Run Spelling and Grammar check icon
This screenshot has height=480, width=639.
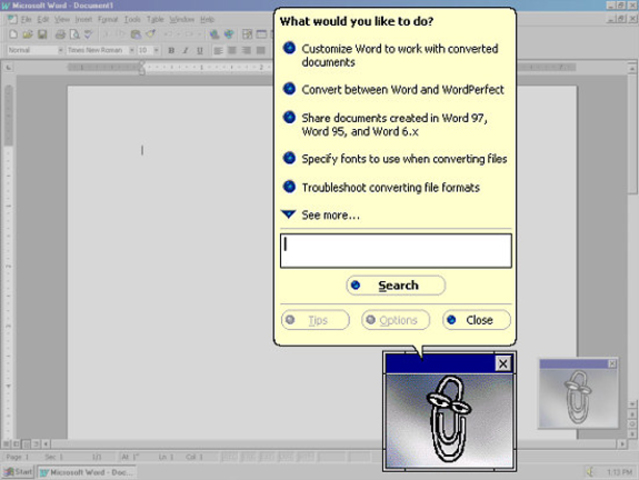point(88,35)
